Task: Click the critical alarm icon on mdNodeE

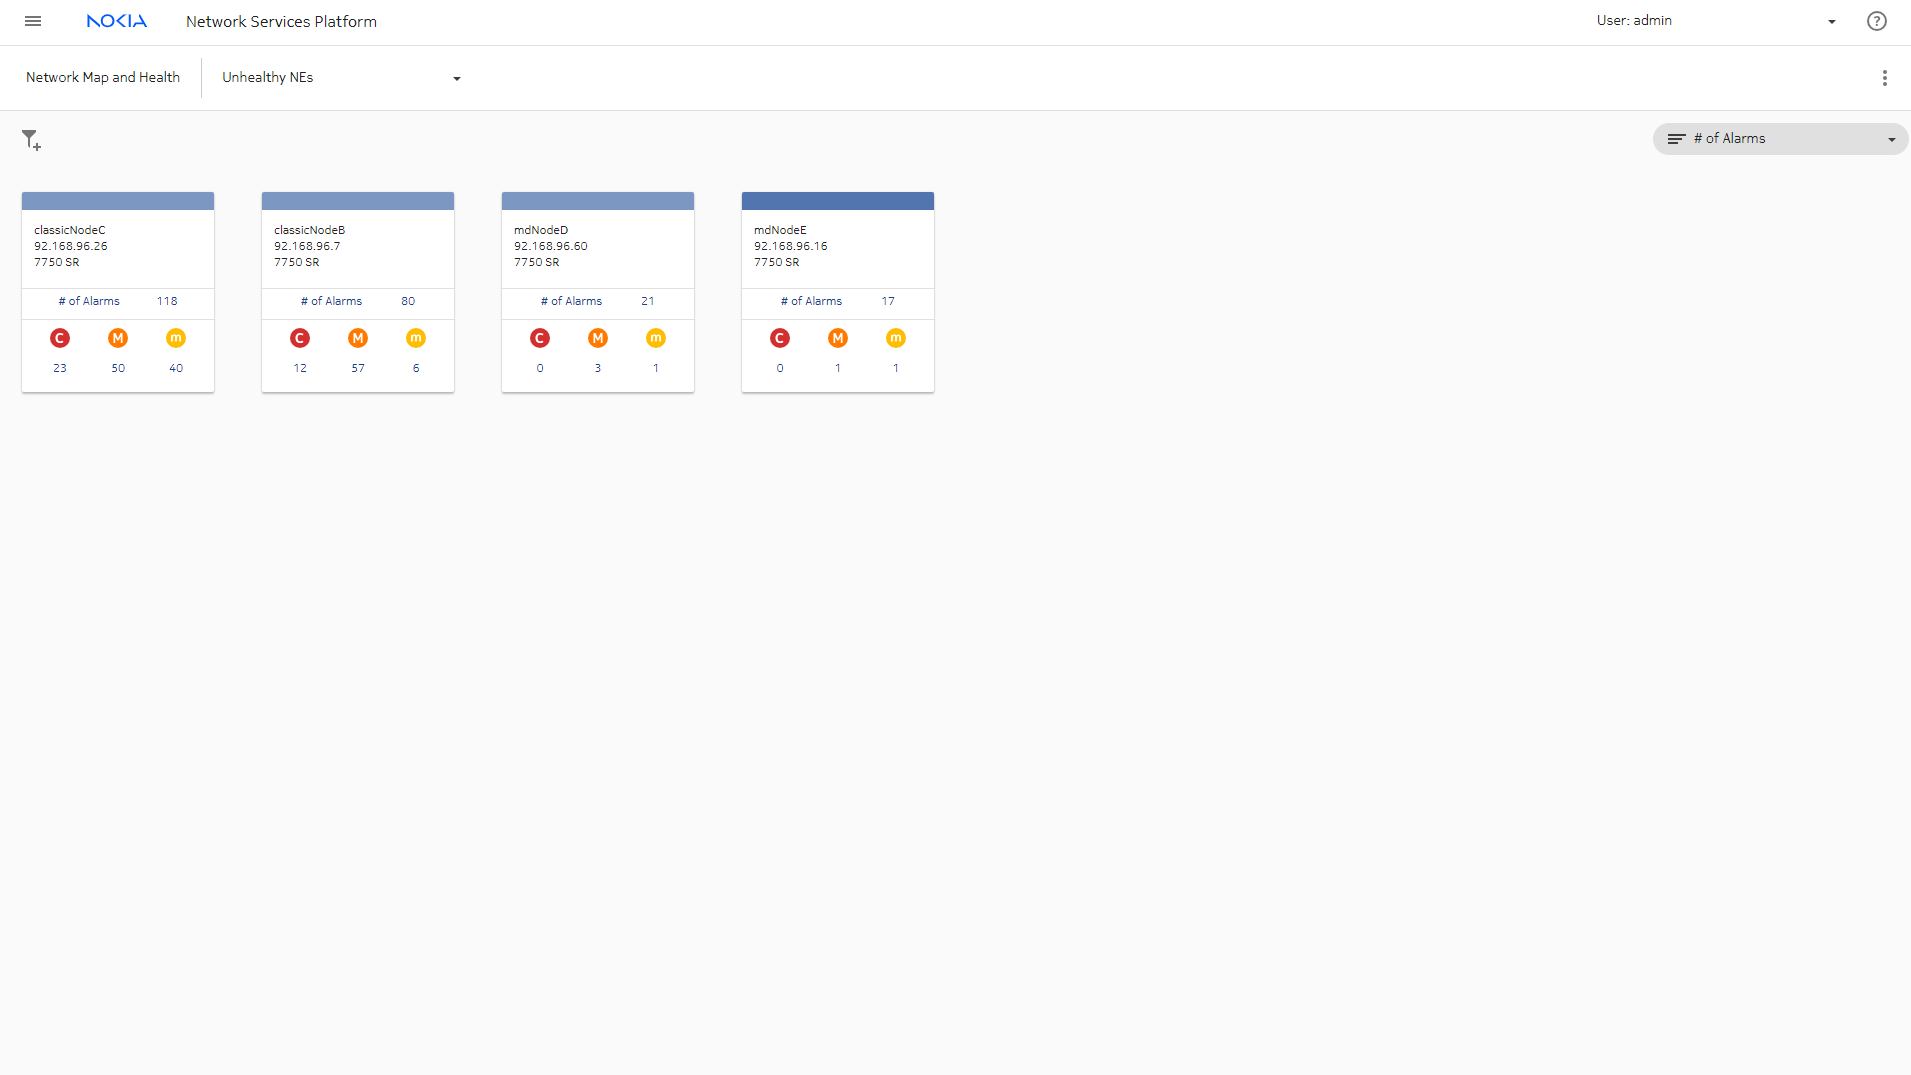Action: 780,338
